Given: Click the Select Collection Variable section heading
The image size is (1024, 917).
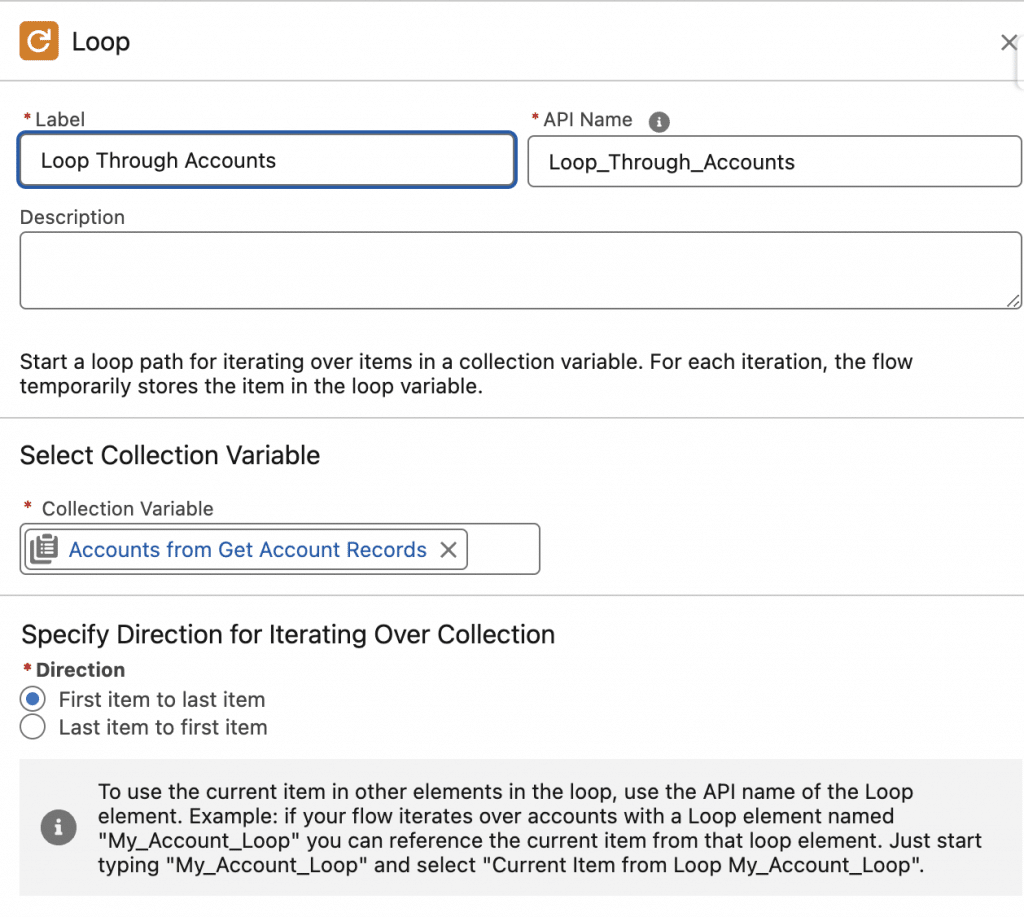Looking at the screenshot, I should pos(170,455).
